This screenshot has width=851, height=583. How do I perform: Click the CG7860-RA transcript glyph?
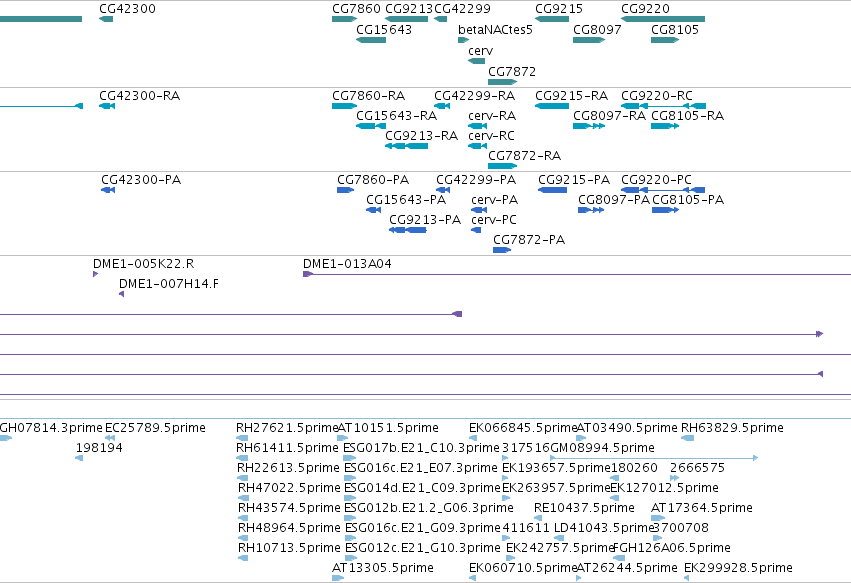click(x=345, y=106)
